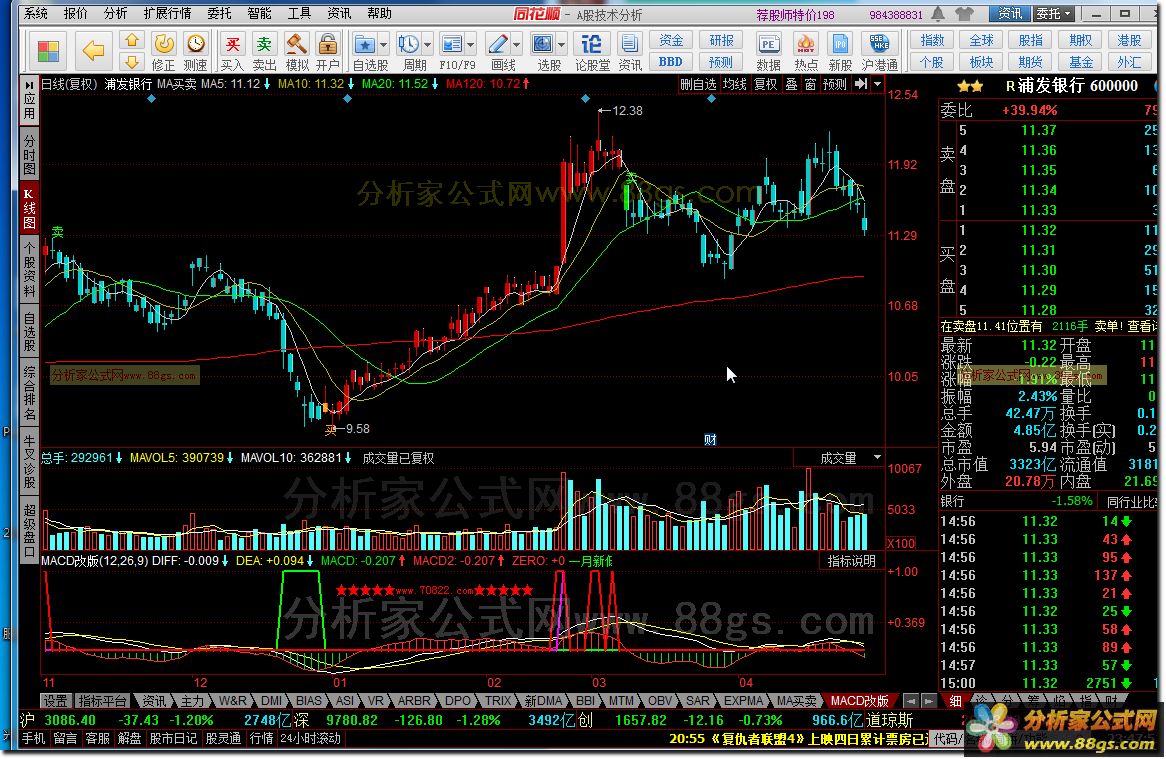Open the 智能 menu

click(x=259, y=13)
